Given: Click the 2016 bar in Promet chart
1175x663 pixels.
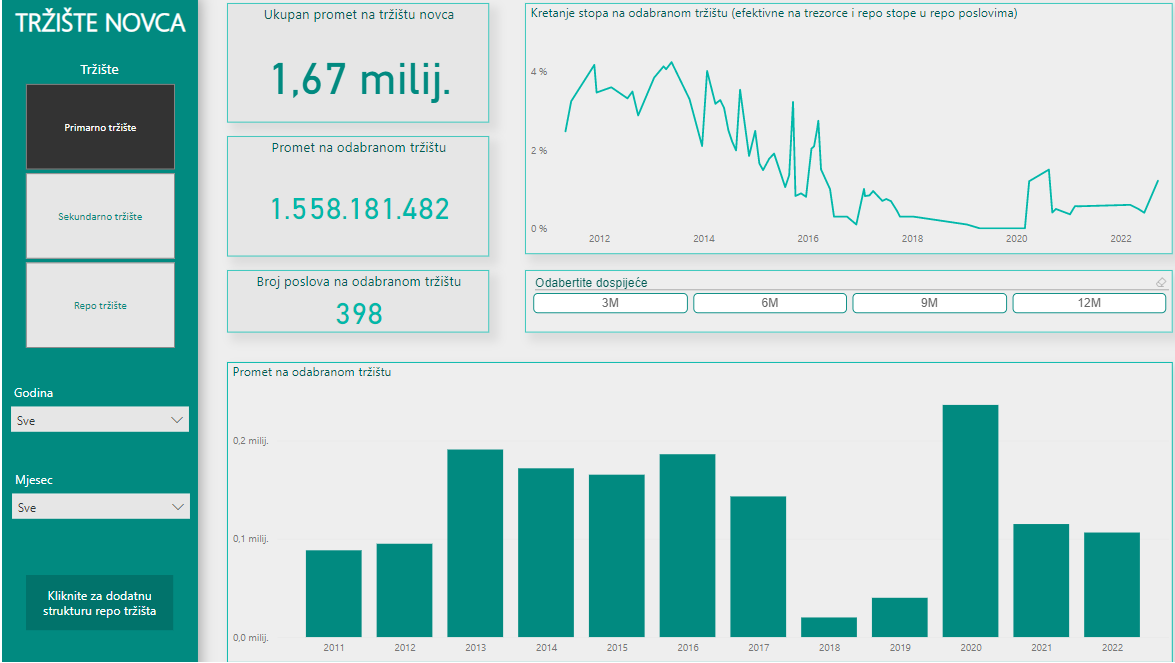Looking at the screenshot, I should tap(687, 545).
